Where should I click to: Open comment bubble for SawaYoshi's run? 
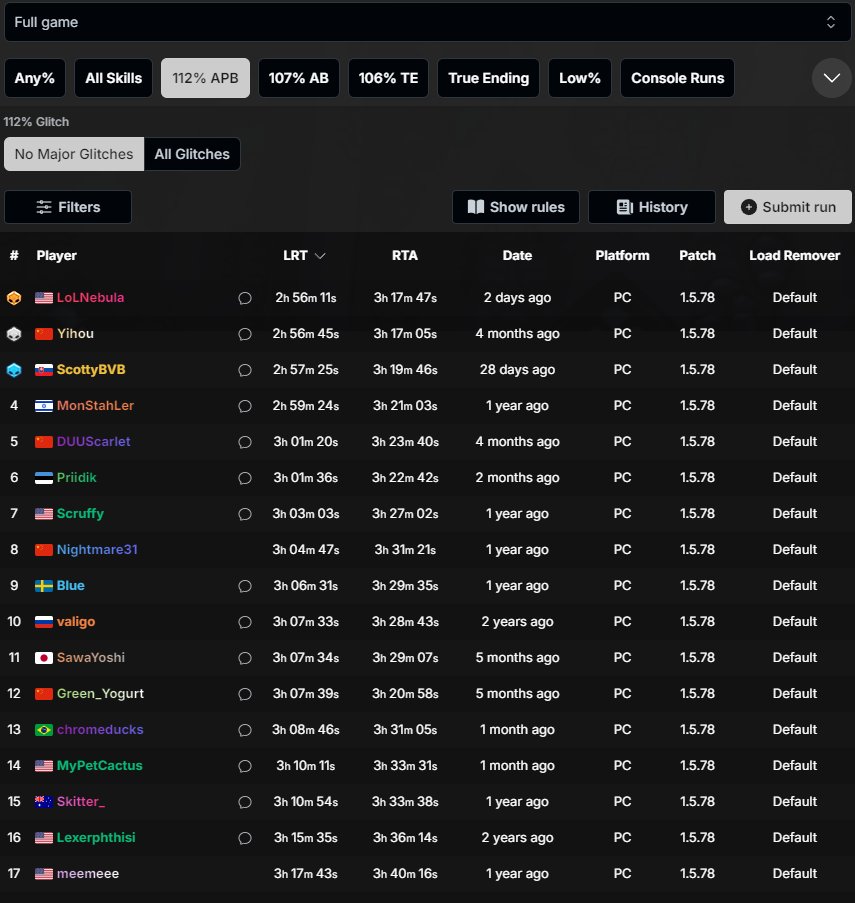point(245,658)
